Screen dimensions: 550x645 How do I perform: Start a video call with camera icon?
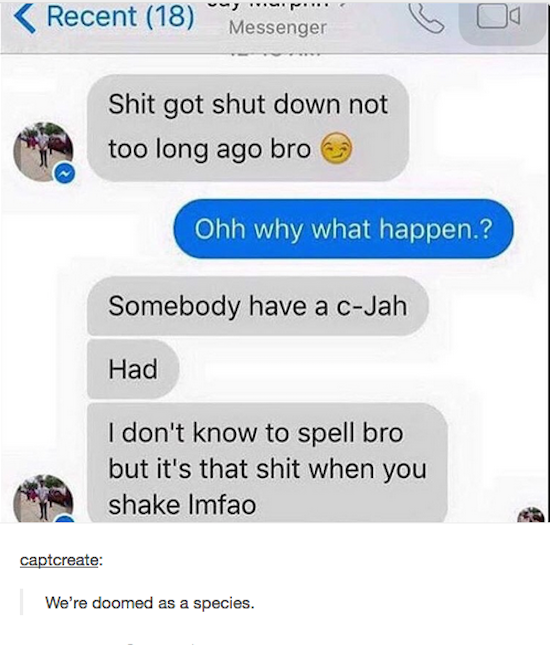click(498, 16)
